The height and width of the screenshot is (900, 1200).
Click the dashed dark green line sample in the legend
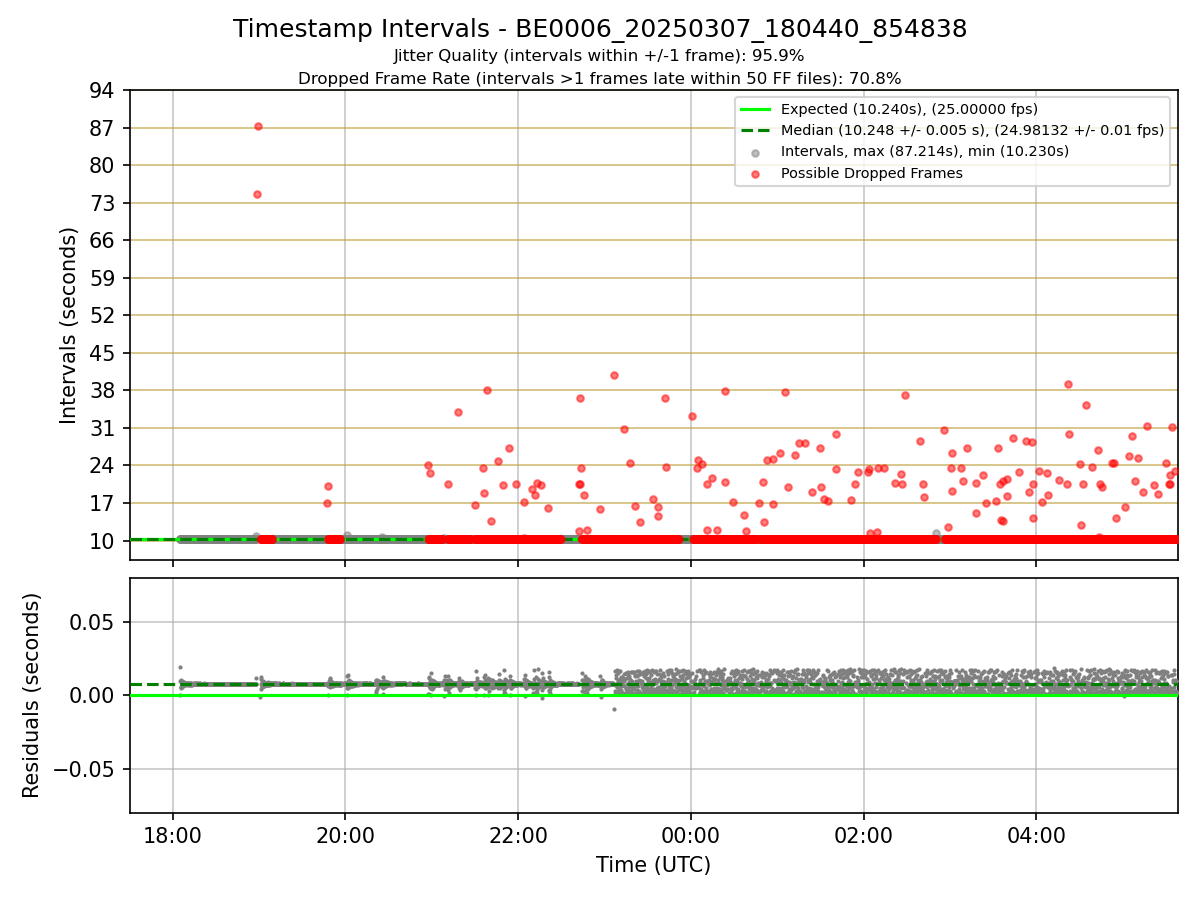(x=755, y=130)
